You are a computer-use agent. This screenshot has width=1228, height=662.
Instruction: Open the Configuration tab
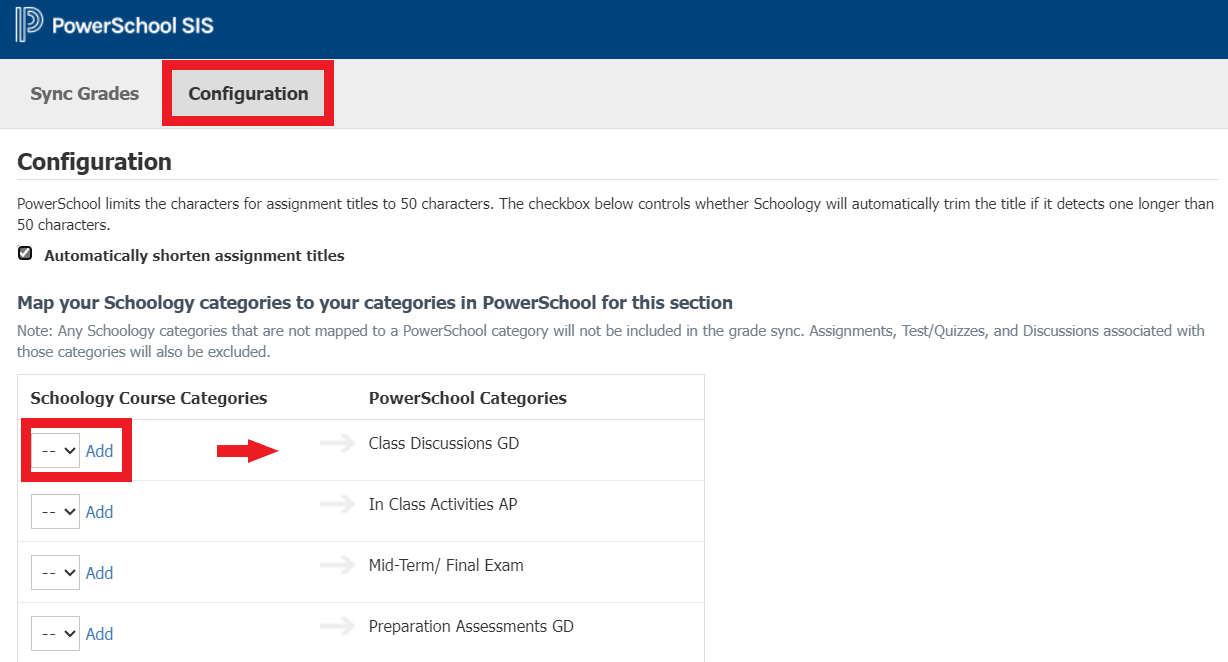point(248,94)
